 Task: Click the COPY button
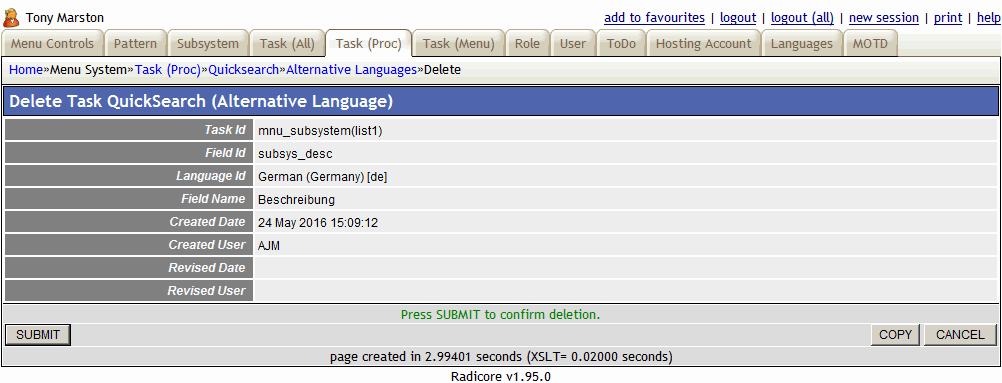[895, 334]
